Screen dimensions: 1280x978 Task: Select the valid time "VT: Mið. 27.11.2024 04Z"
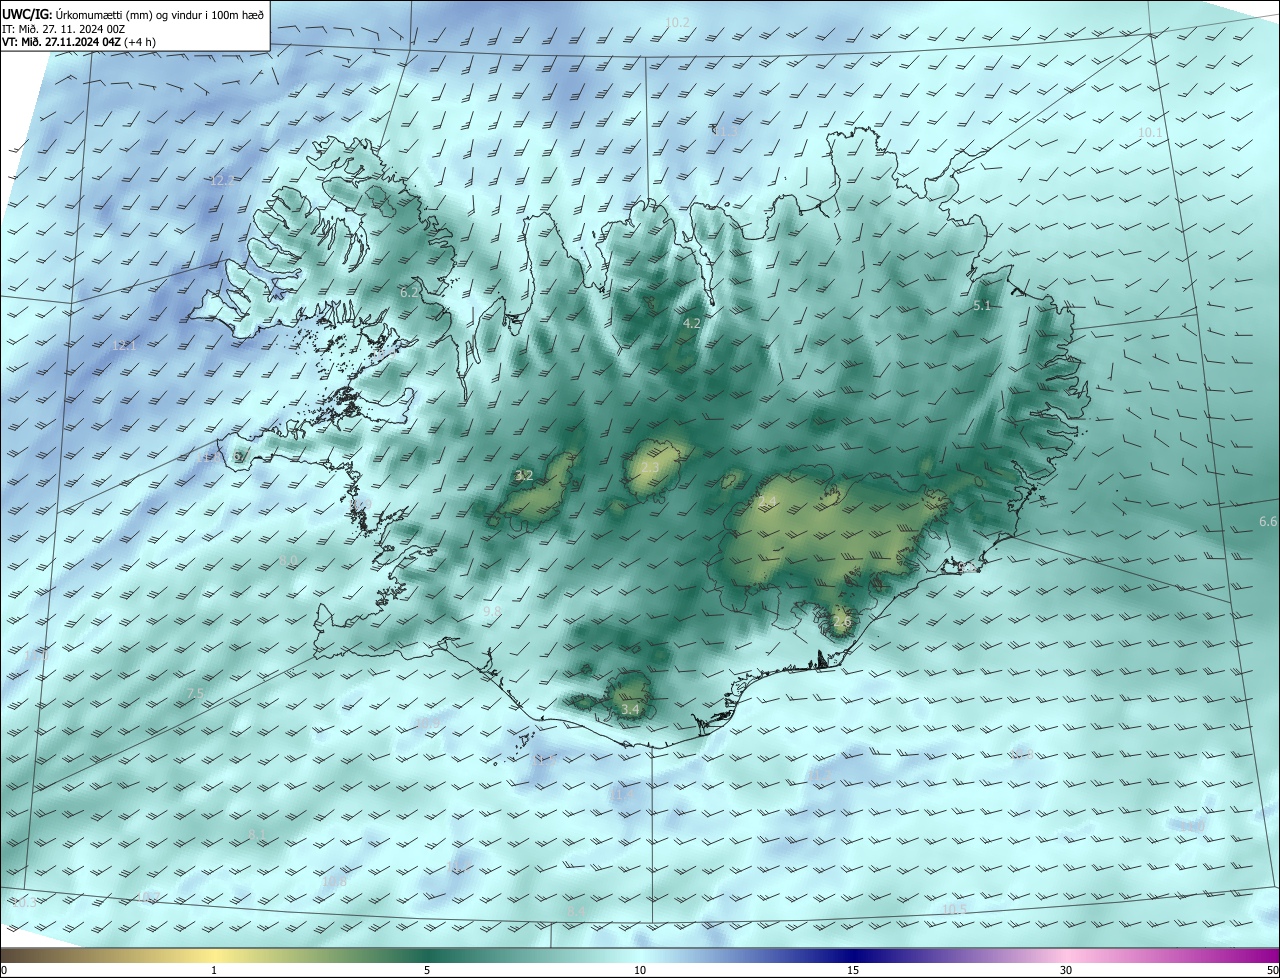coord(61,42)
